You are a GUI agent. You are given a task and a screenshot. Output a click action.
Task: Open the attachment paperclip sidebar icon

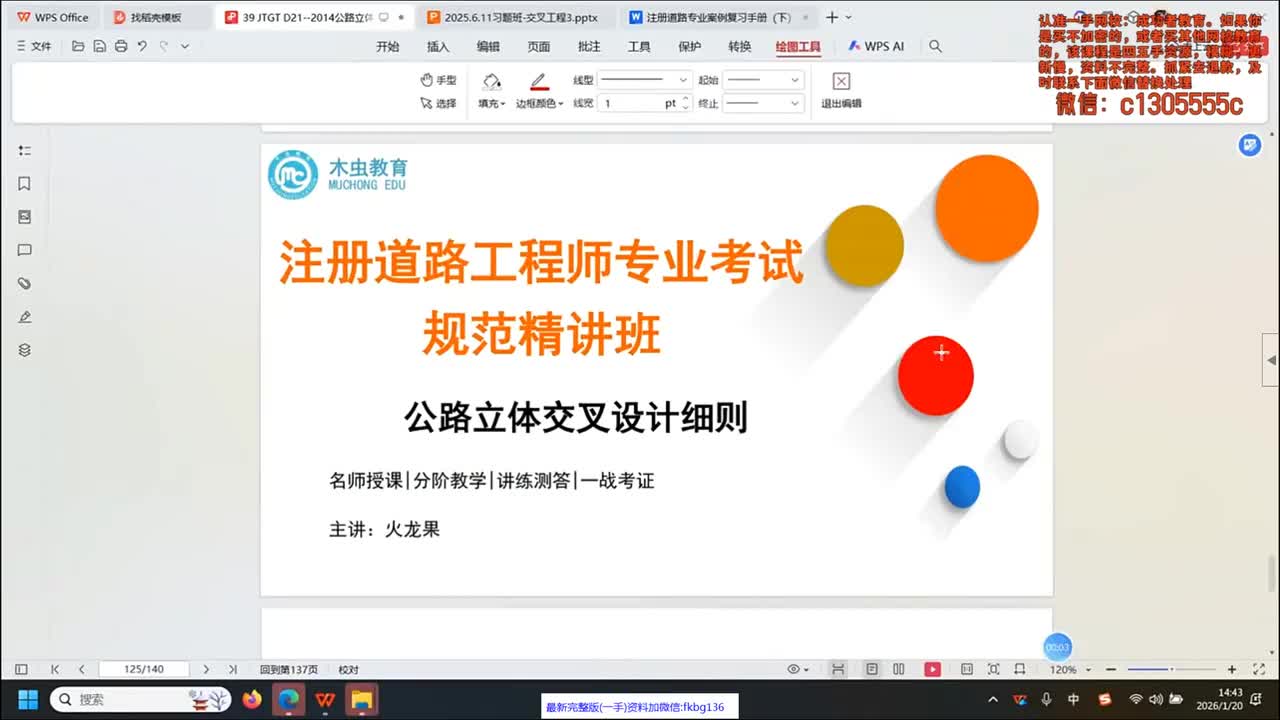coord(25,284)
